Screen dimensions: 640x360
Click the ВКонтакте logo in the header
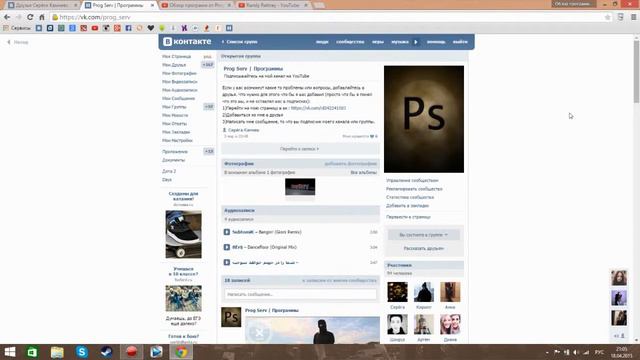point(187,42)
